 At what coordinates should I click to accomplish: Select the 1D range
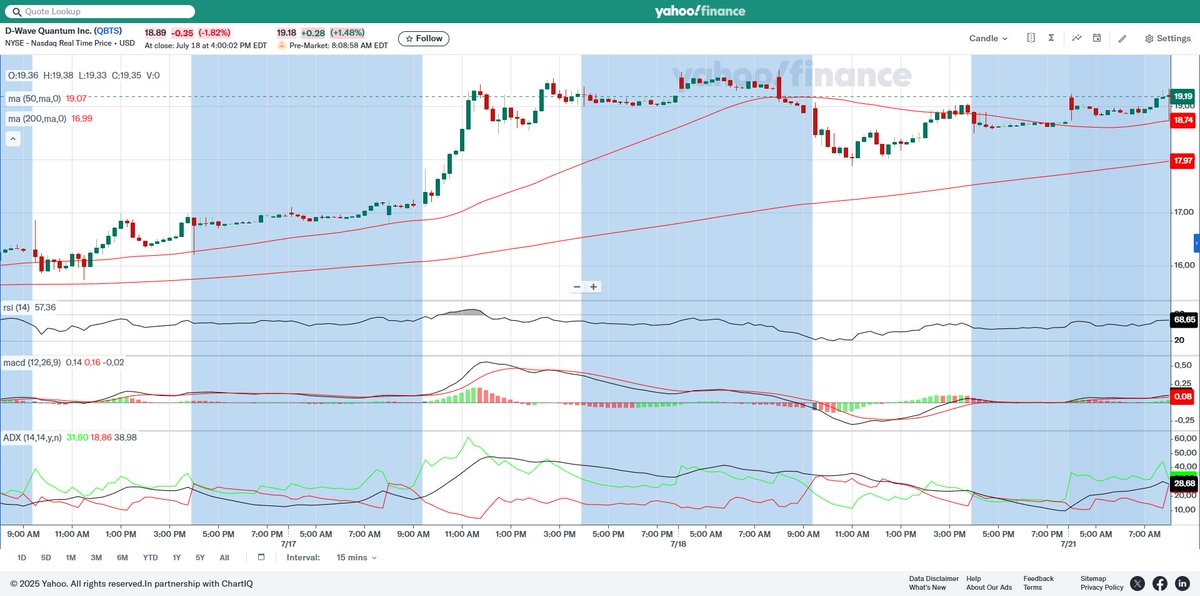point(22,557)
